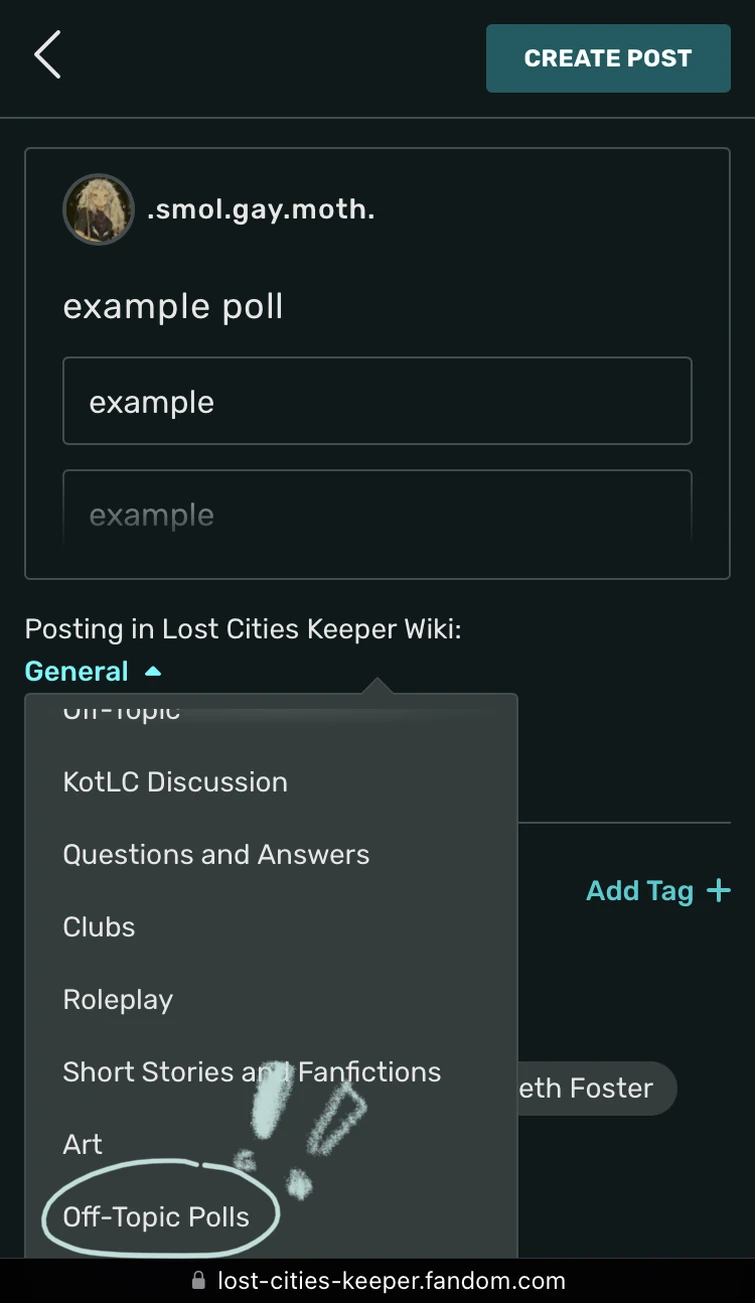Viewport: 755px width, 1303px height.
Task: Select Questions and Answers category
Action: click(x=216, y=854)
